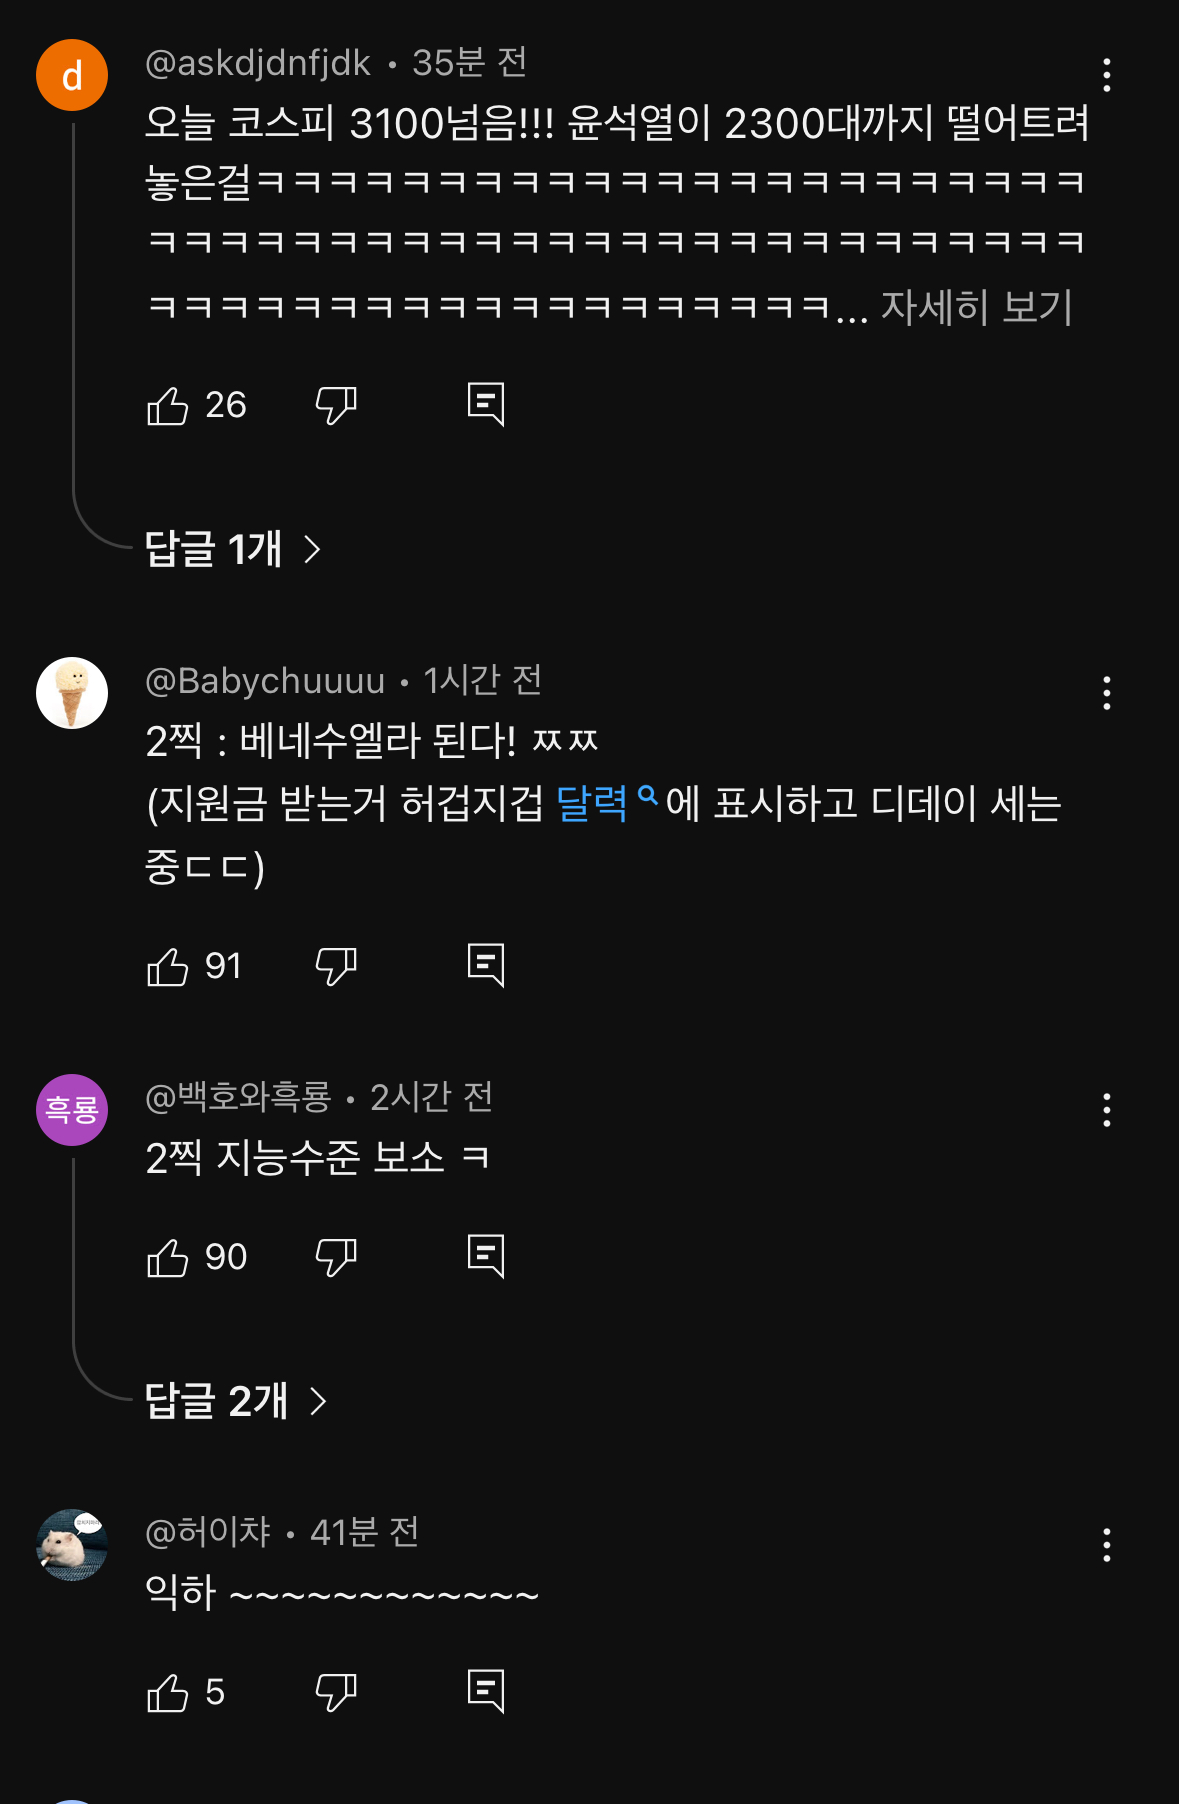Expand the 답글 1개 replies
The image size is (1179, 1804).
233,549
